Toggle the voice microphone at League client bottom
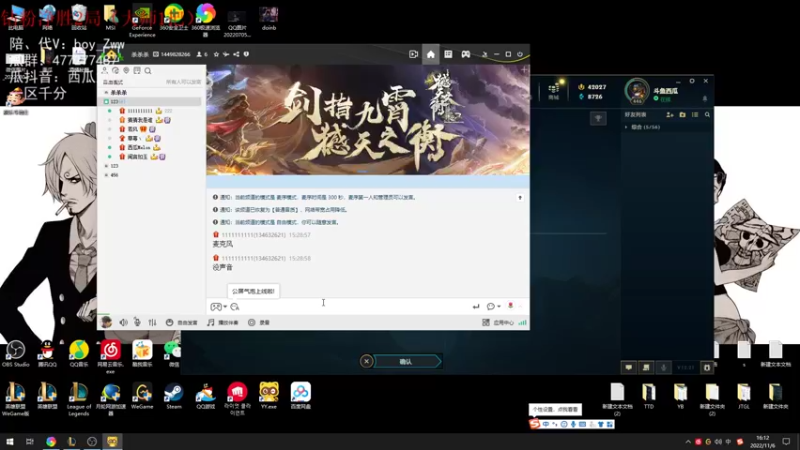 tap(663, 367)
